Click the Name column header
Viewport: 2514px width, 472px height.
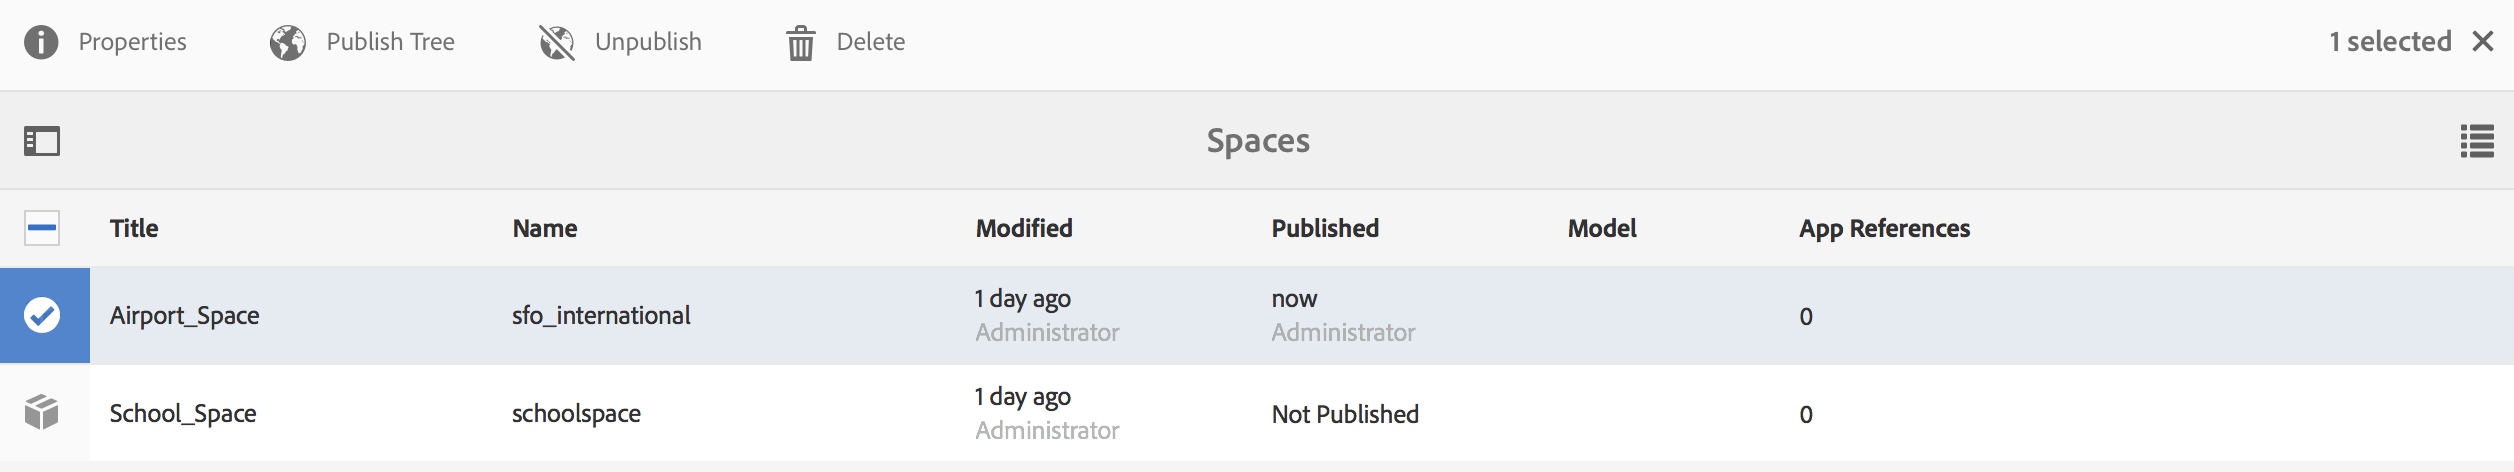click(x=545, y=228)
